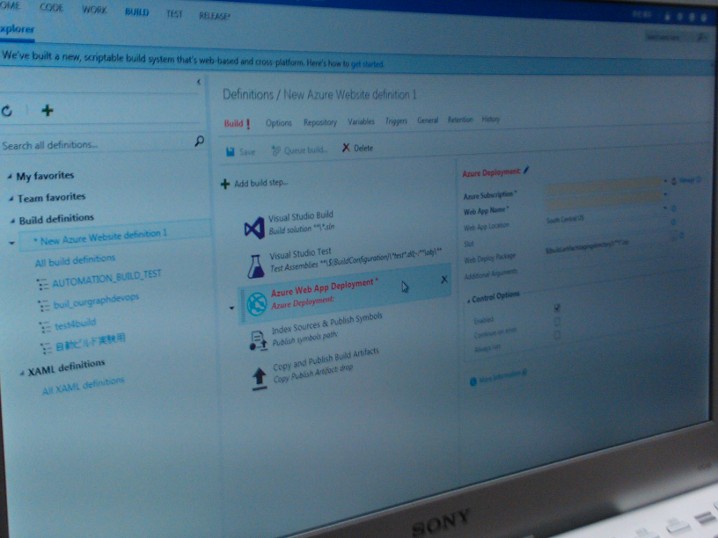Click the Add build step label

click(x=261, y=183)
